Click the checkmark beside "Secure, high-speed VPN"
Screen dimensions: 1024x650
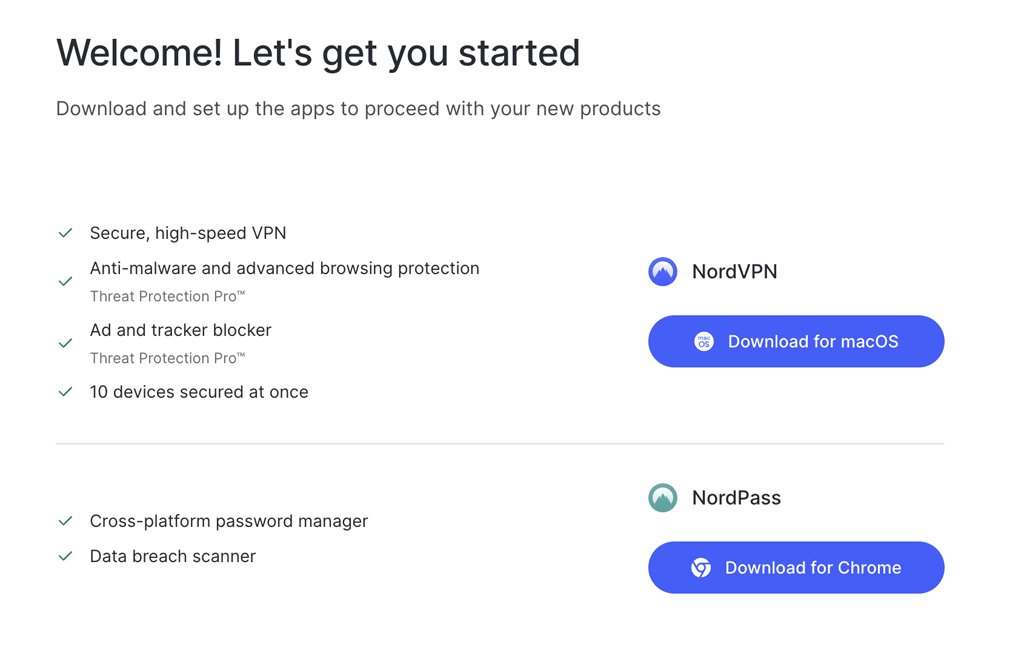[65, 232]
